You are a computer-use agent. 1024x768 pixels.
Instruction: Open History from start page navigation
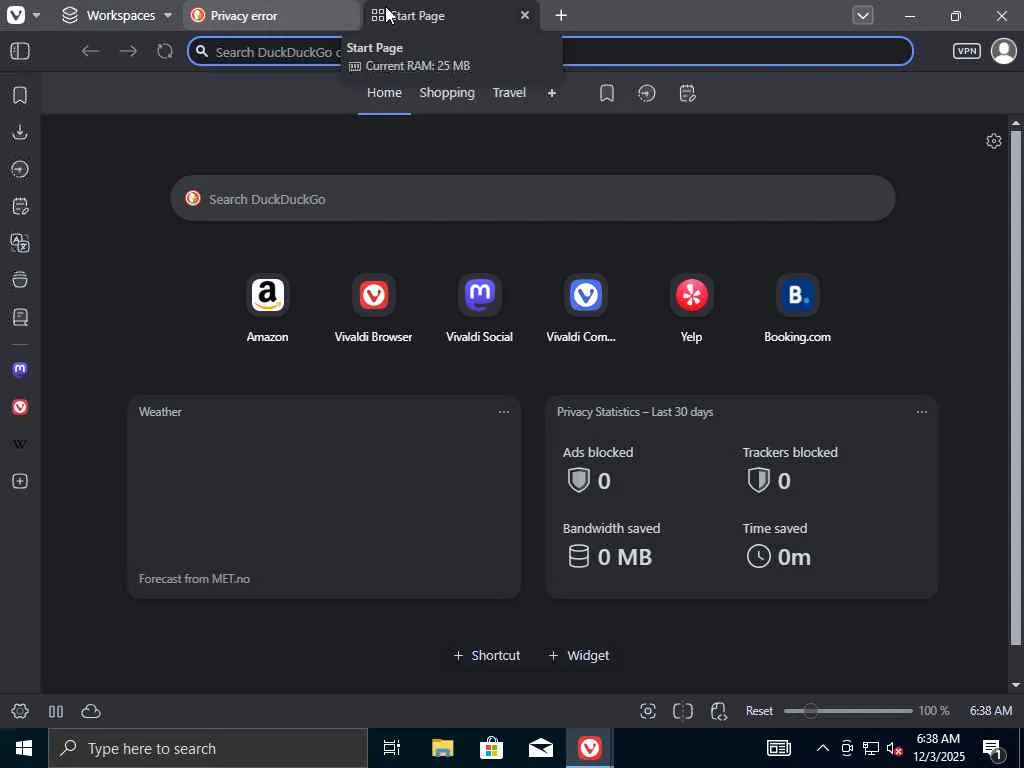coord(647,93)
